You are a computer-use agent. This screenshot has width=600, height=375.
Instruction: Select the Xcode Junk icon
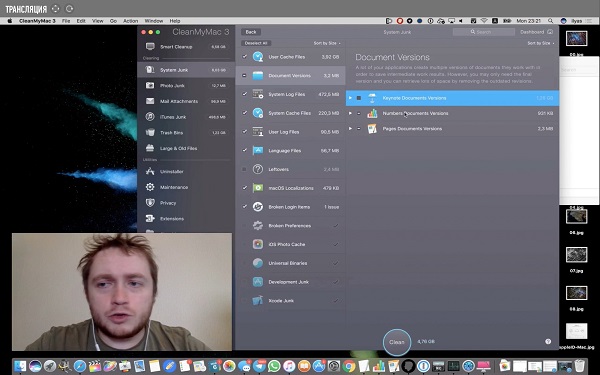(258, 300)
